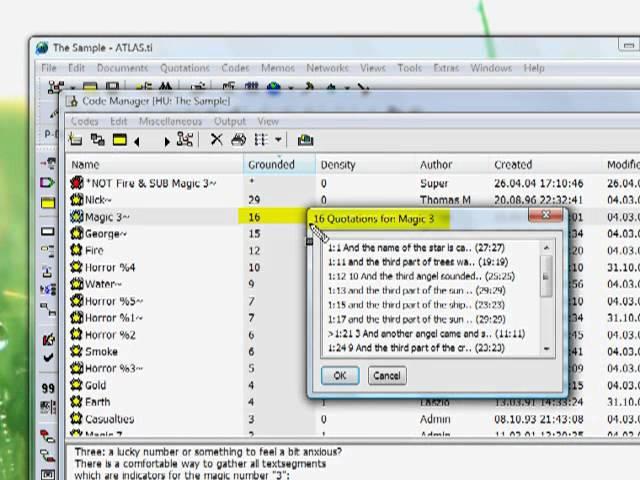
Task: Click the red link icon in left sidebar
Action: 47,436
